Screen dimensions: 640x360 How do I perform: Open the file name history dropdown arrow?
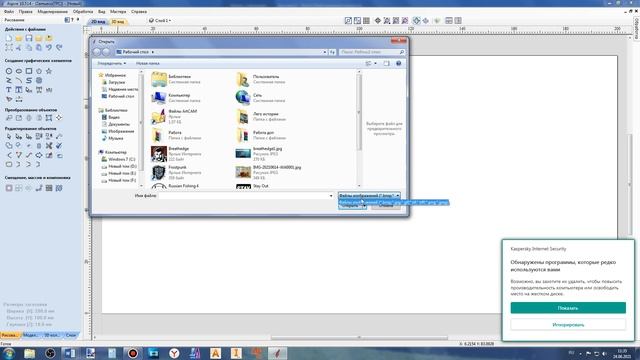331,196
